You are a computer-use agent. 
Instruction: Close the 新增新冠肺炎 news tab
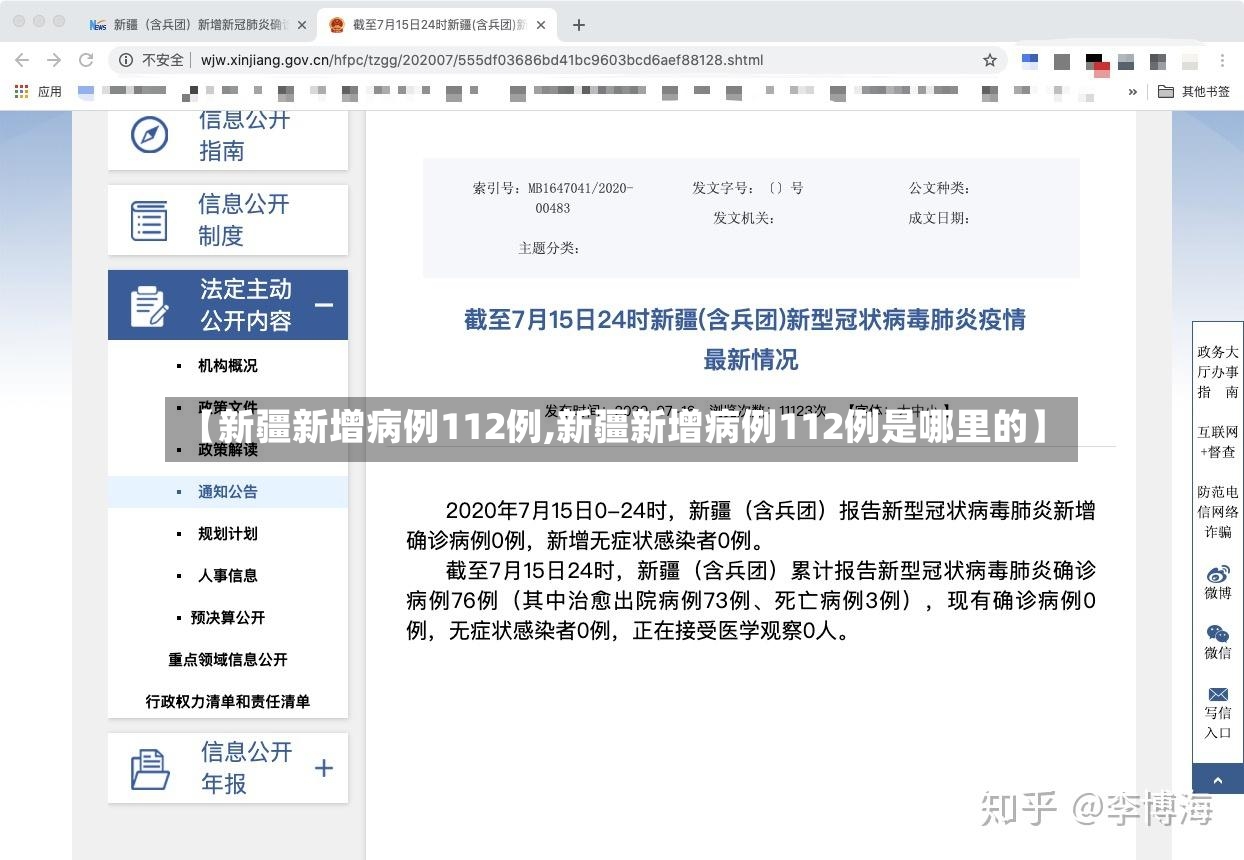coord(302,25)
